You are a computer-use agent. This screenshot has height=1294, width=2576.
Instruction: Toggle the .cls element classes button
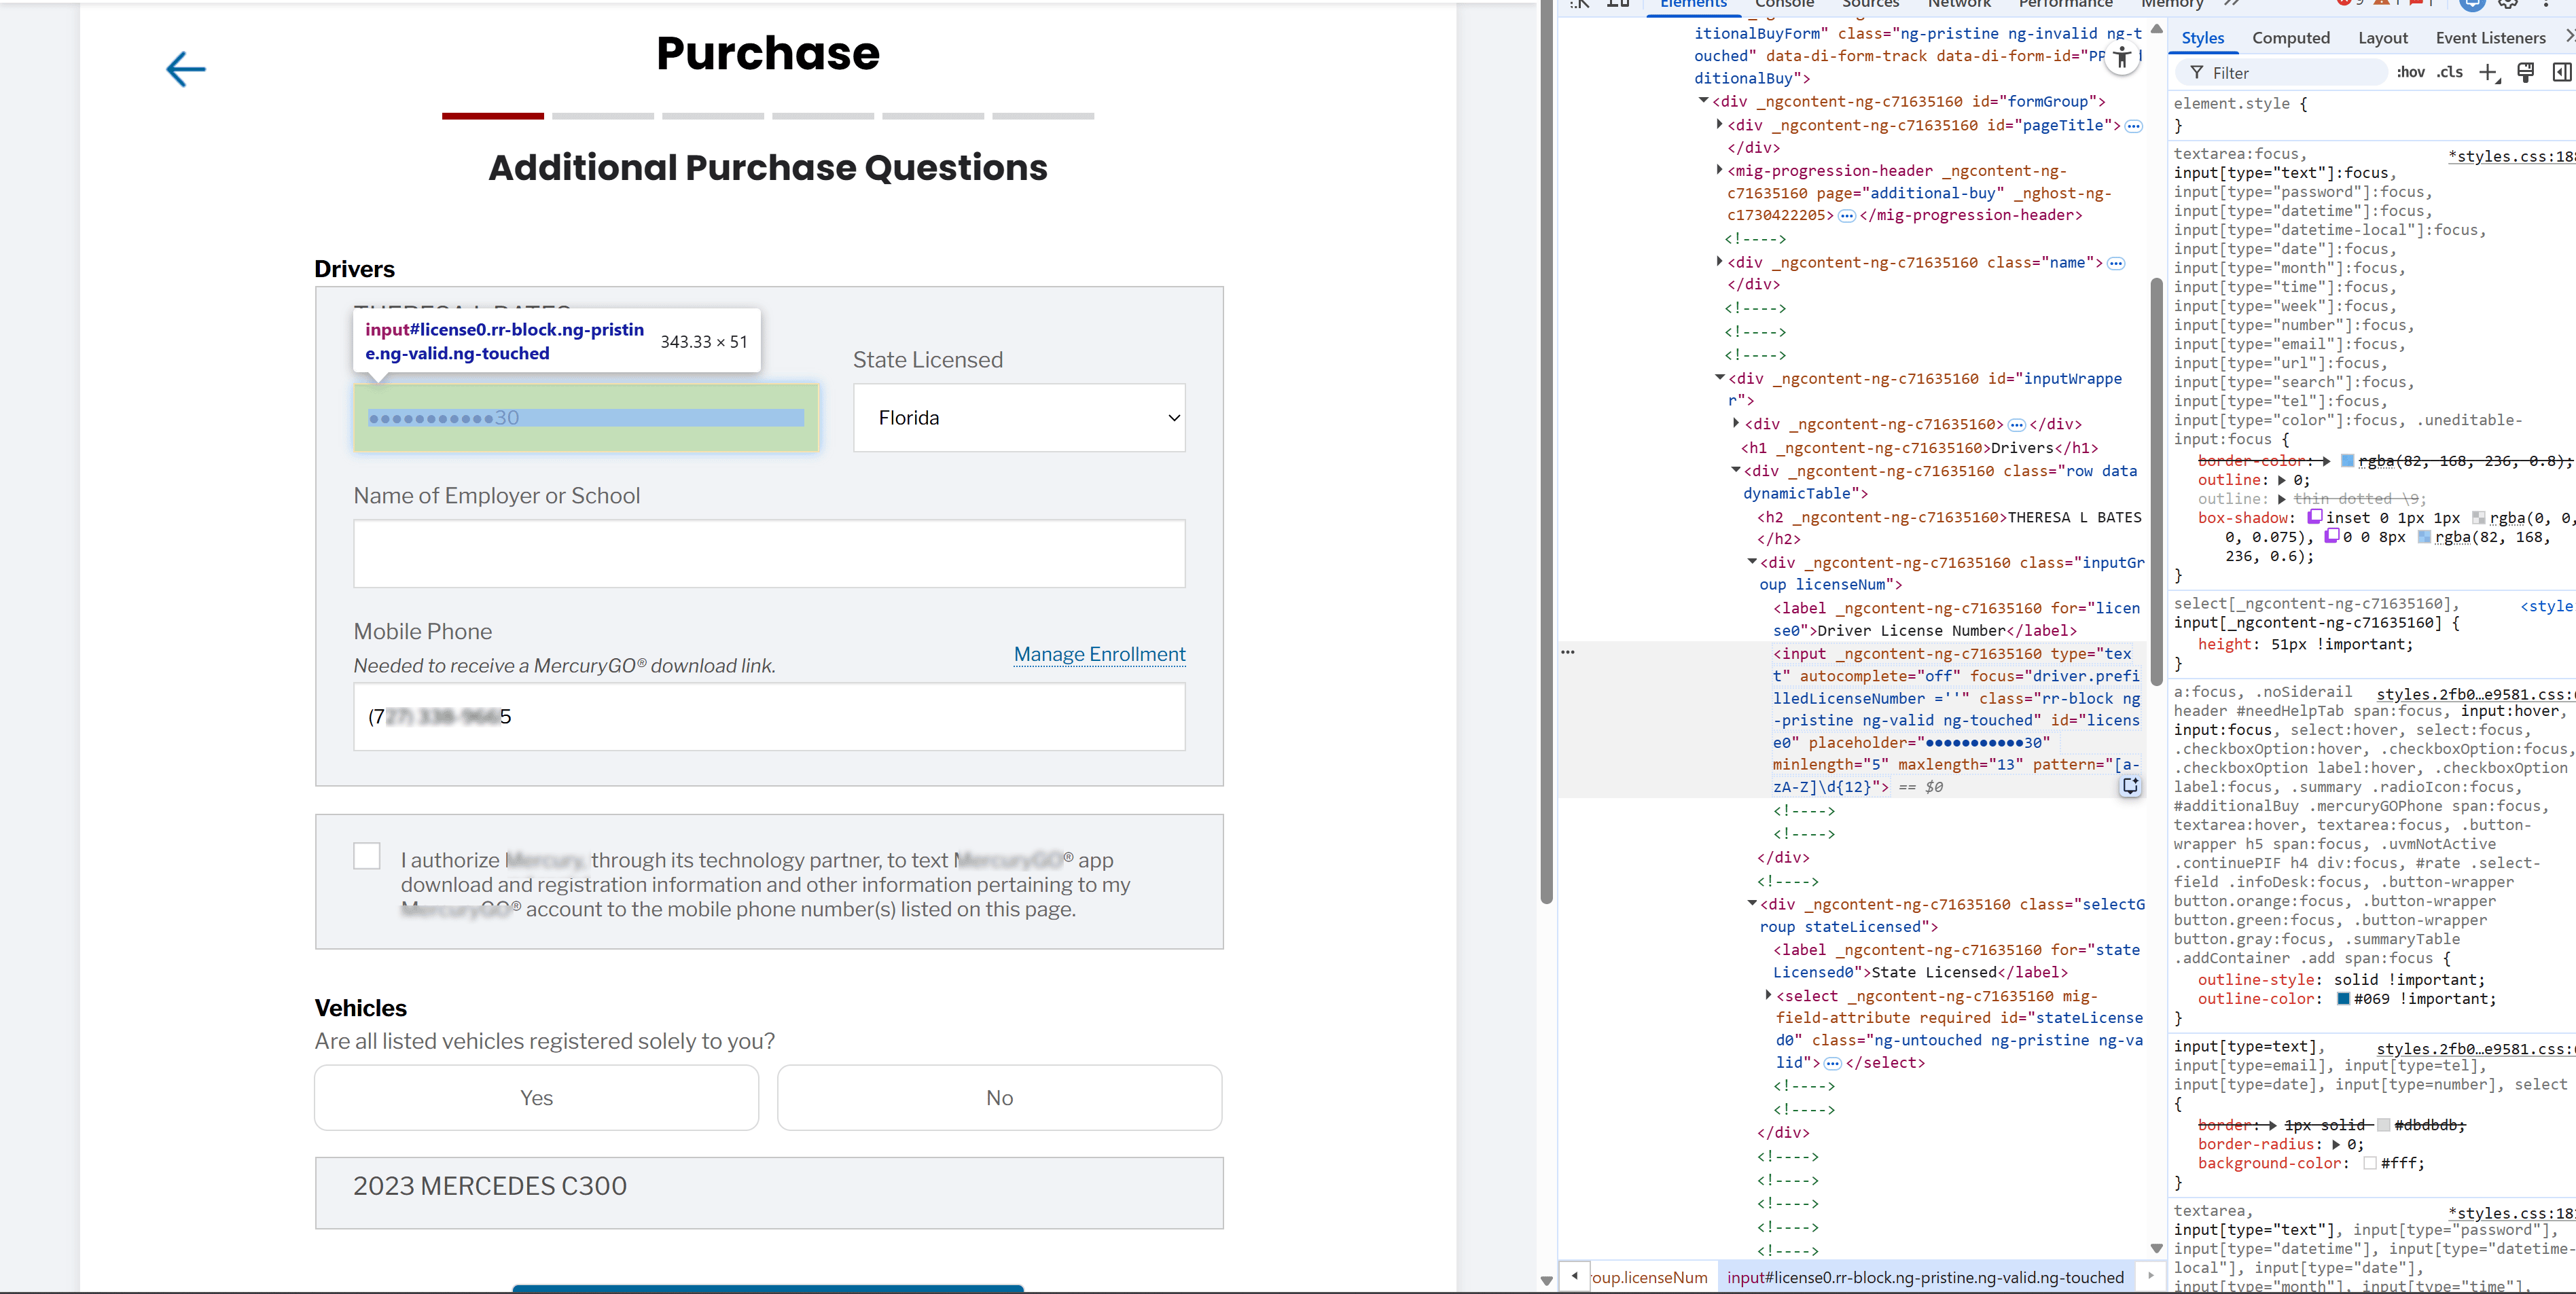(x=2449, y=72)
